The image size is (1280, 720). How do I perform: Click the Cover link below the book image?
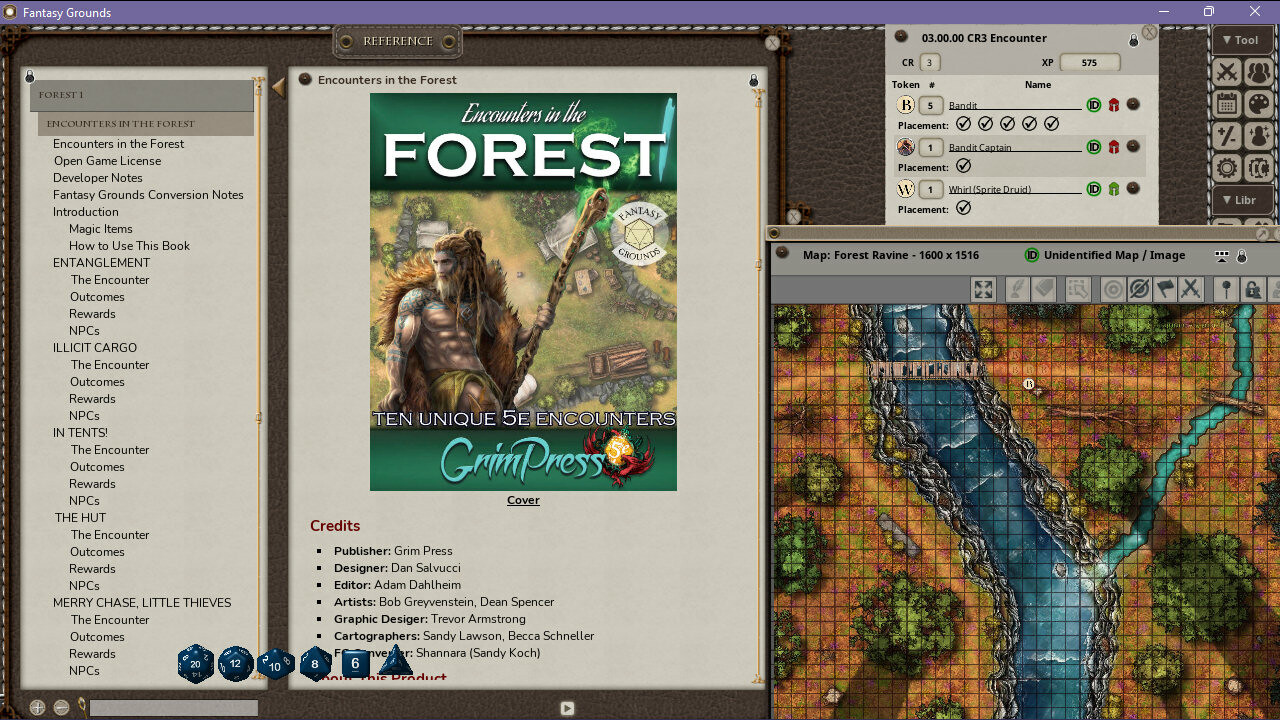click(x=523, y=500)
